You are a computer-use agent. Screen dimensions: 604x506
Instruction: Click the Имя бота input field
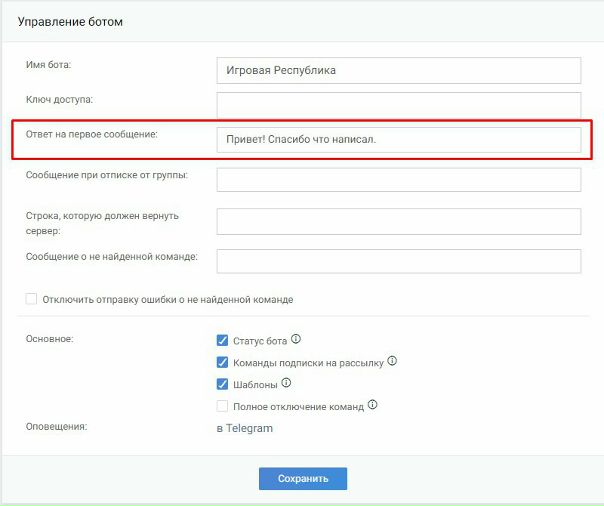click(398, 71)
